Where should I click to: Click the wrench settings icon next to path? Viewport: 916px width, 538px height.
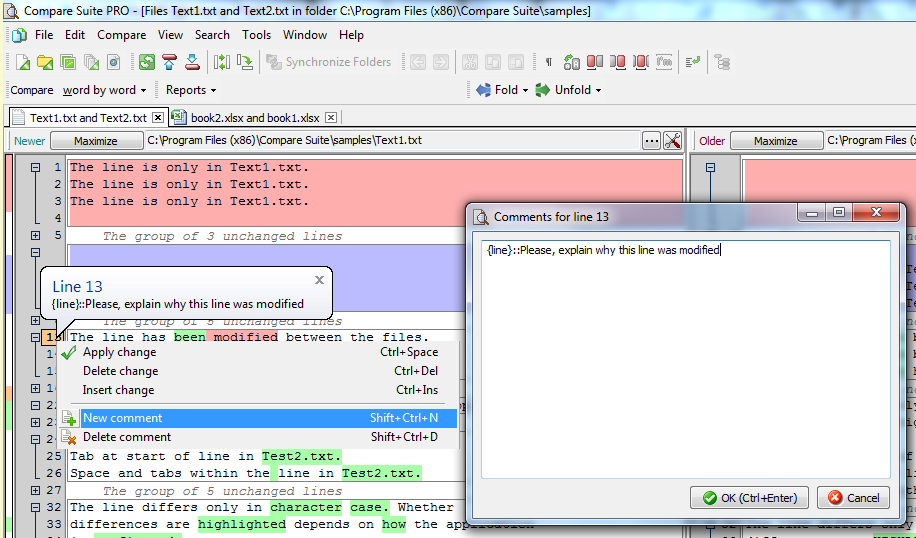672,141
